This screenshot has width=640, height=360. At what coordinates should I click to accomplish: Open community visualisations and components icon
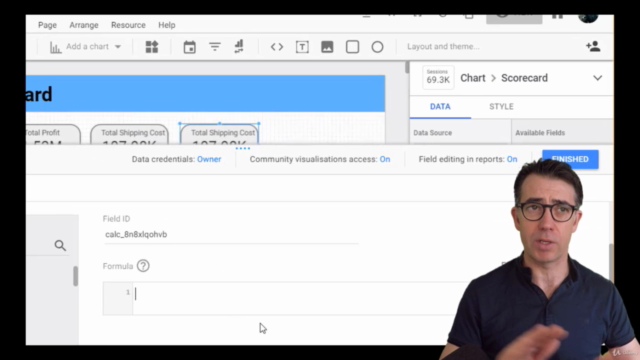[x=152, y=47]
